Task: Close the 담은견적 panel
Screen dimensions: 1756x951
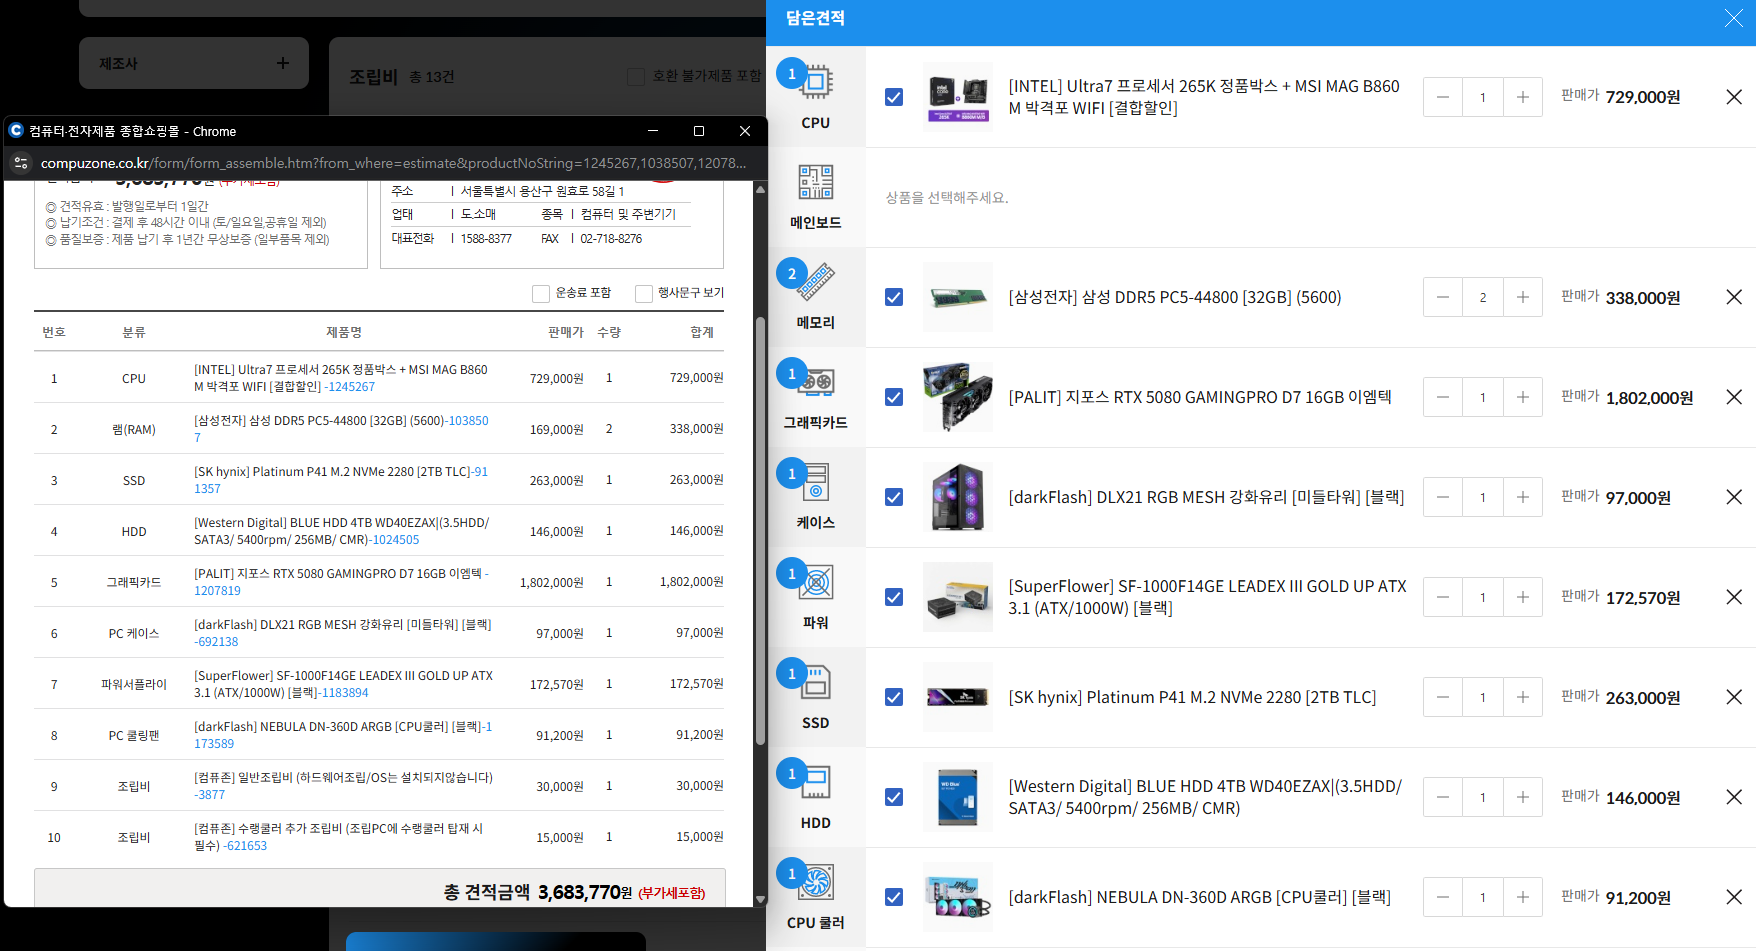Action: tap(1734, 19)
